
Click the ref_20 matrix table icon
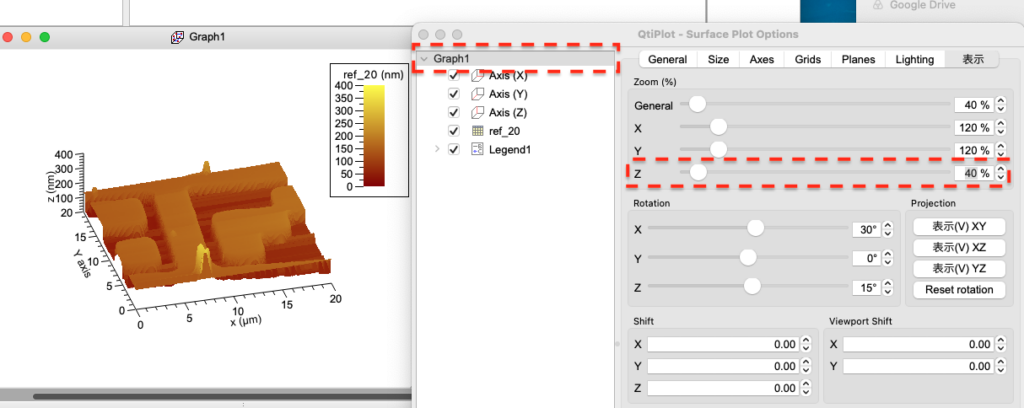(x=477, y=131)
